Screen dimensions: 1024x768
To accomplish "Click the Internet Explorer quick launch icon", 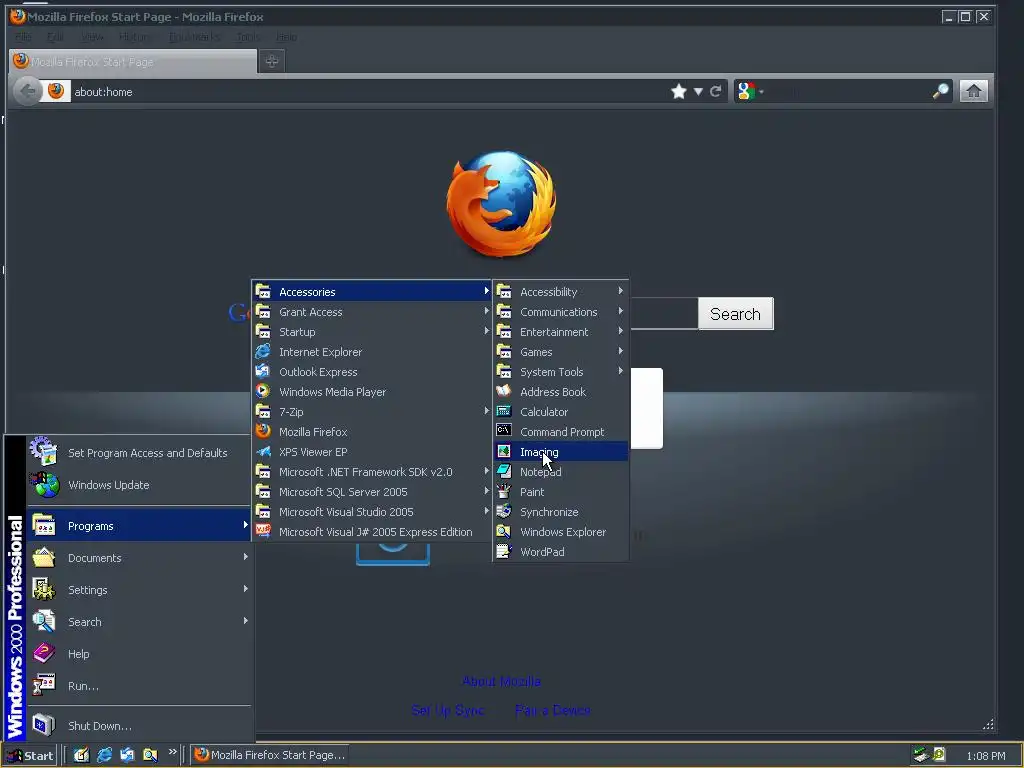I will [104, 755].
